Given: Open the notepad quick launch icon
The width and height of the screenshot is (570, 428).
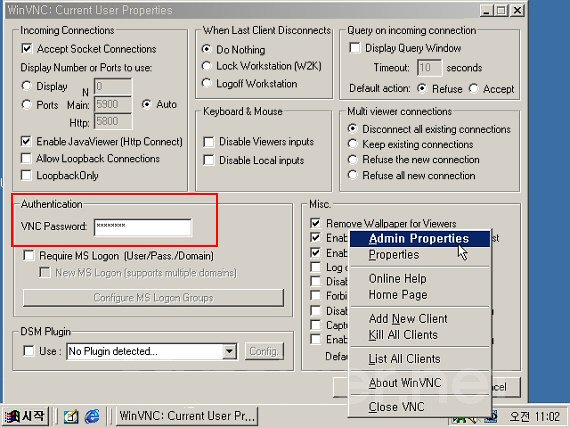Looking at the screenshot, I should (71, 417).
